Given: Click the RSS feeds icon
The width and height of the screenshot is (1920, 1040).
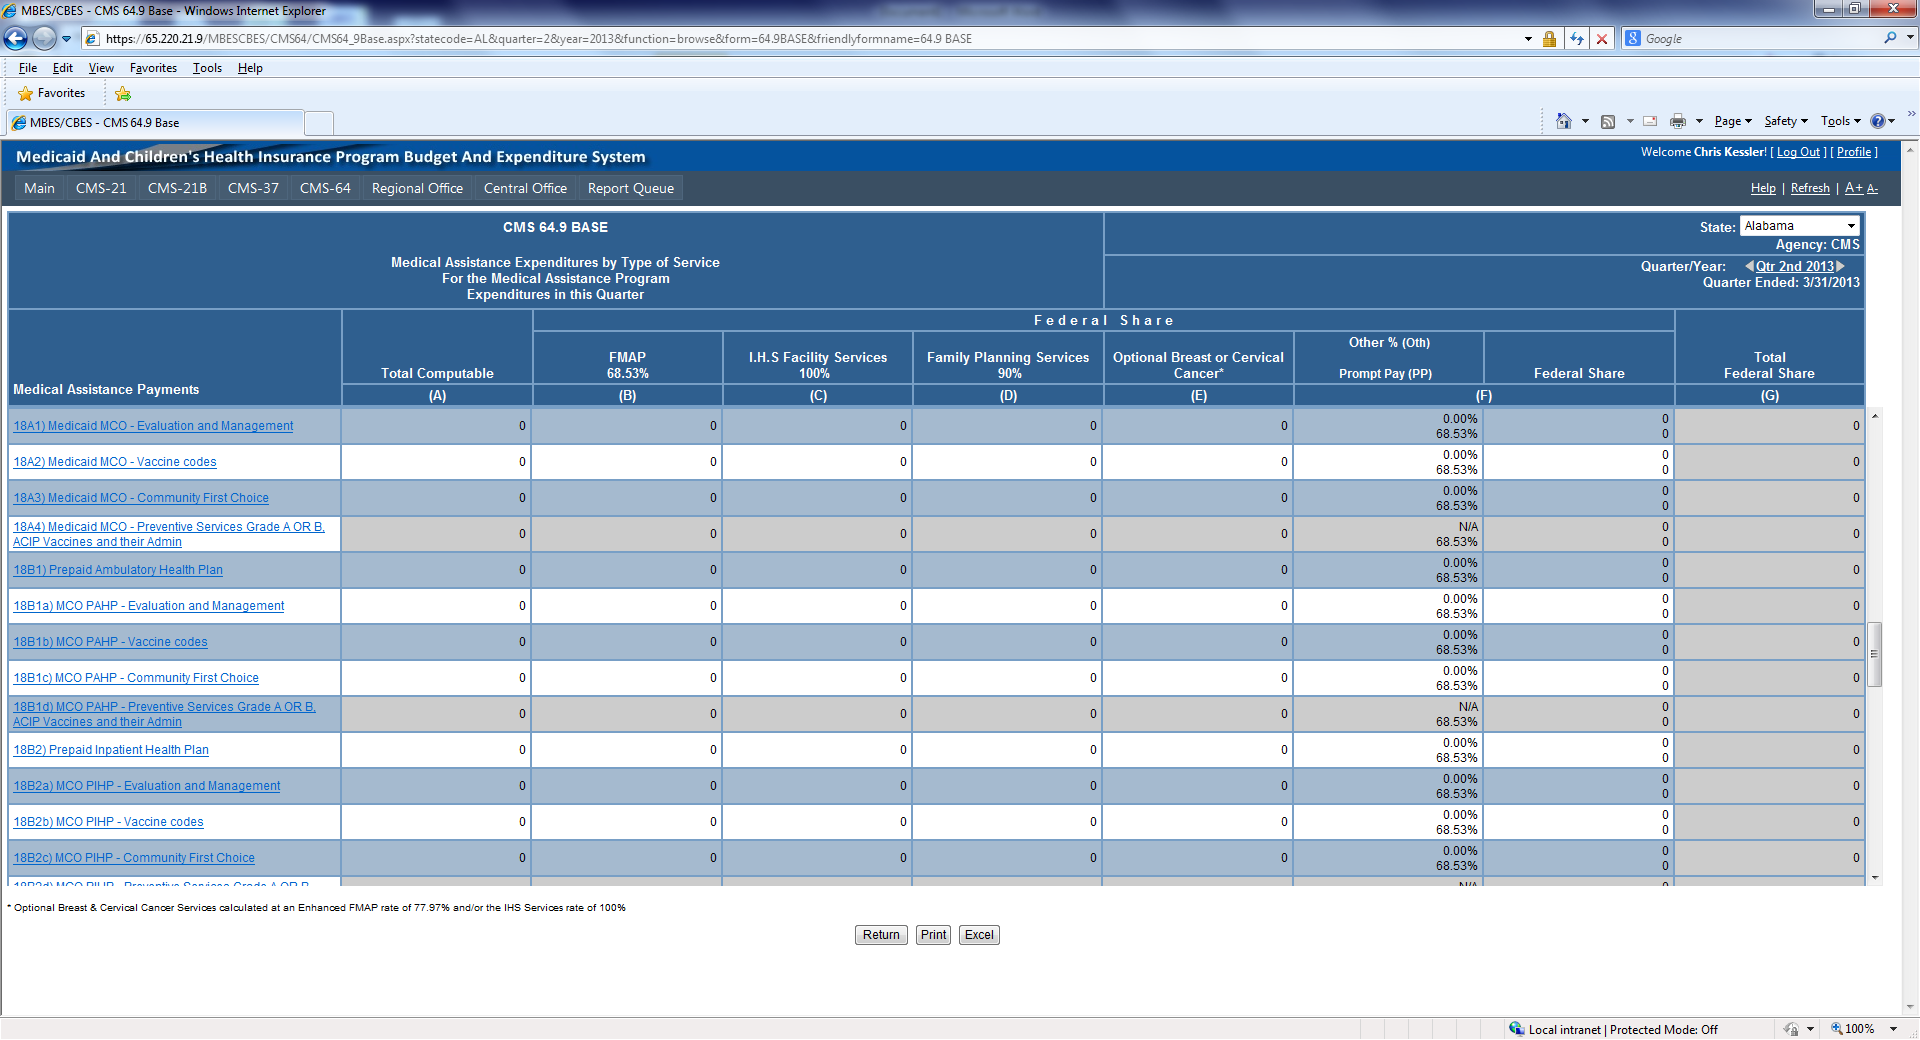Looking at the screenshot, I should (1608, 121).
